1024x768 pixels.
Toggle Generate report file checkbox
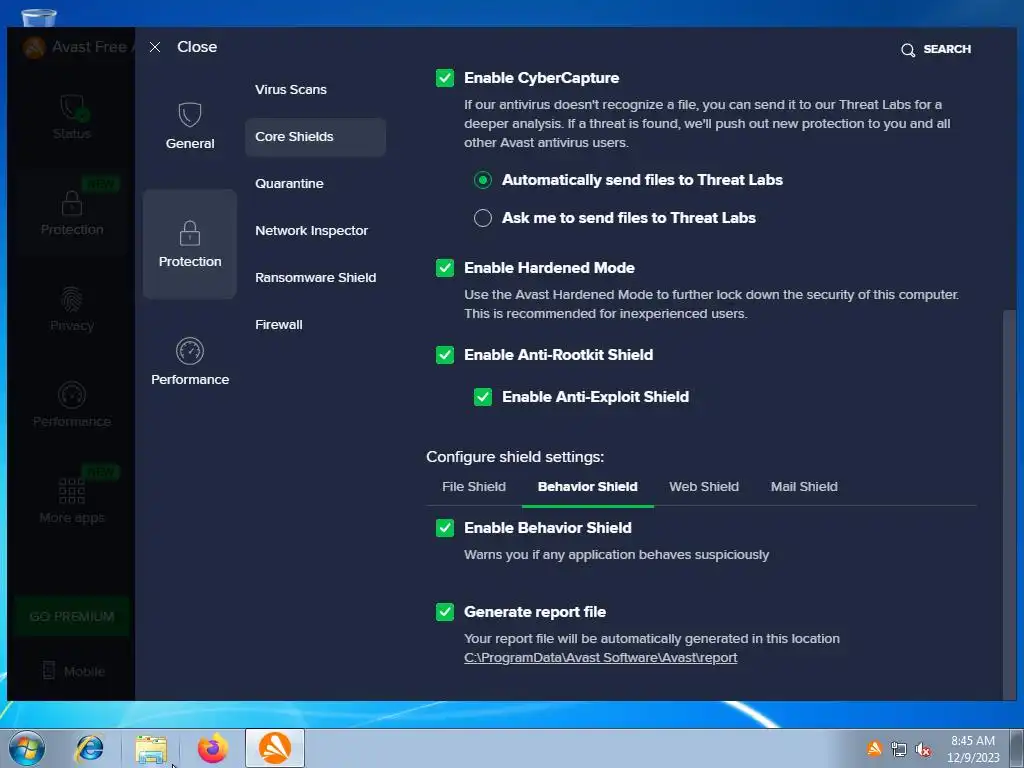445,612
